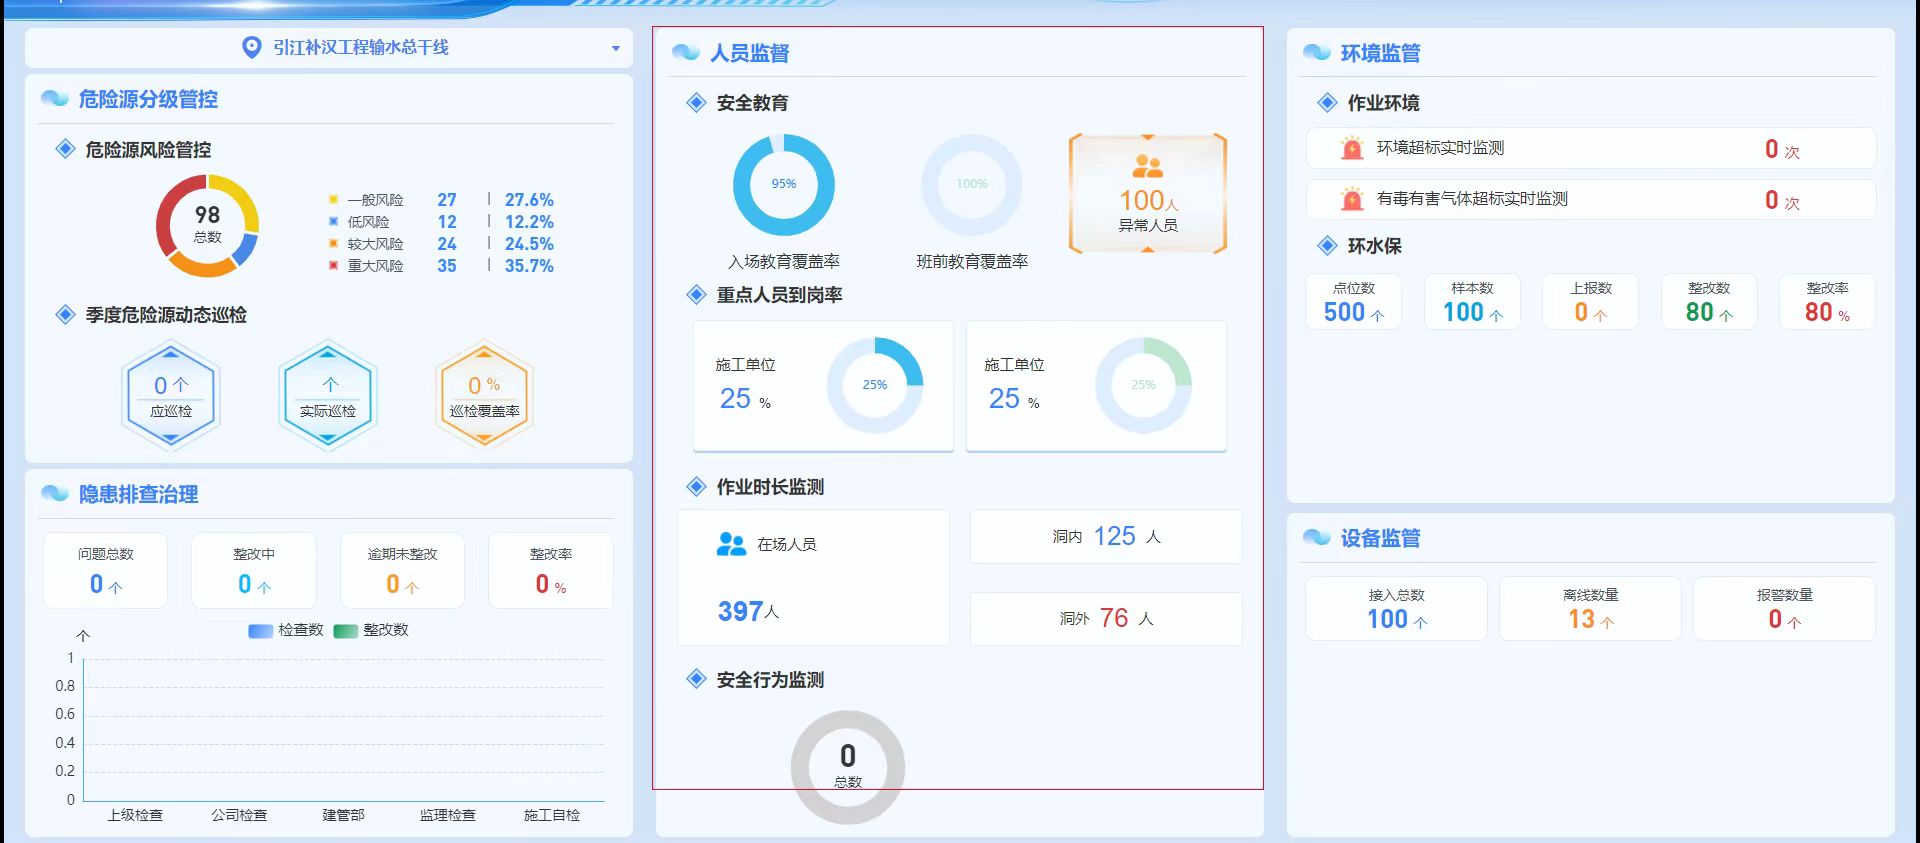This screenshot has width=1920, height=843.
Task: Click the cloud icon next to 设备监管
Action: (1317, 538)
